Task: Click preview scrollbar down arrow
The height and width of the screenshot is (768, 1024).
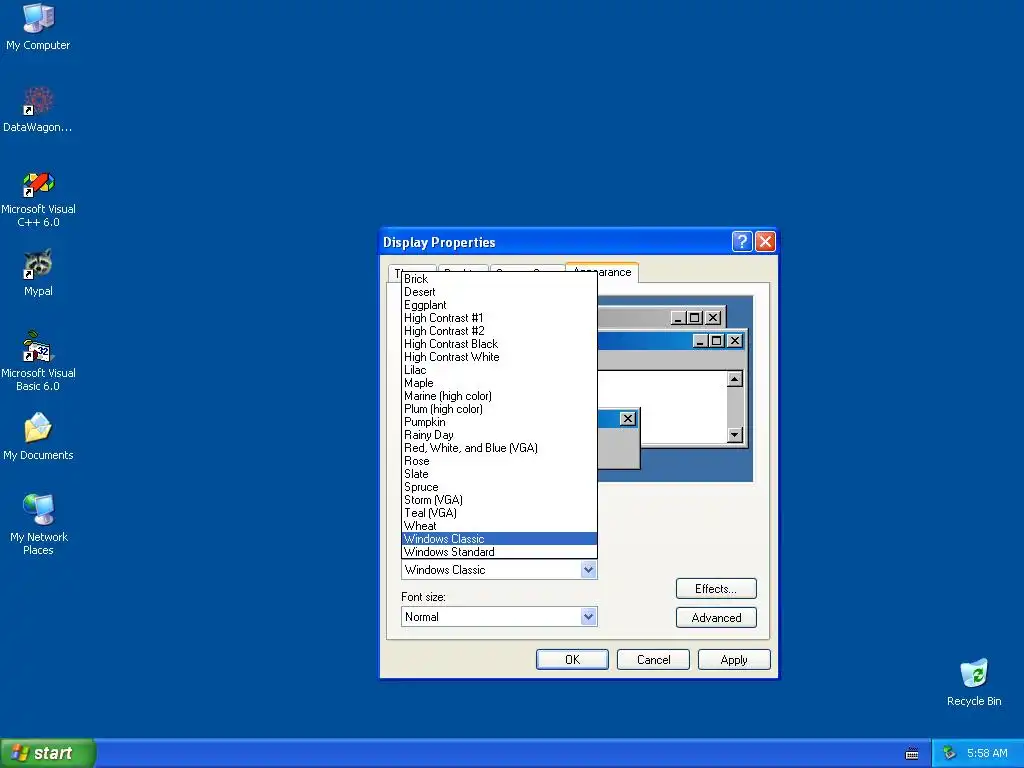Action: point(735,435)
